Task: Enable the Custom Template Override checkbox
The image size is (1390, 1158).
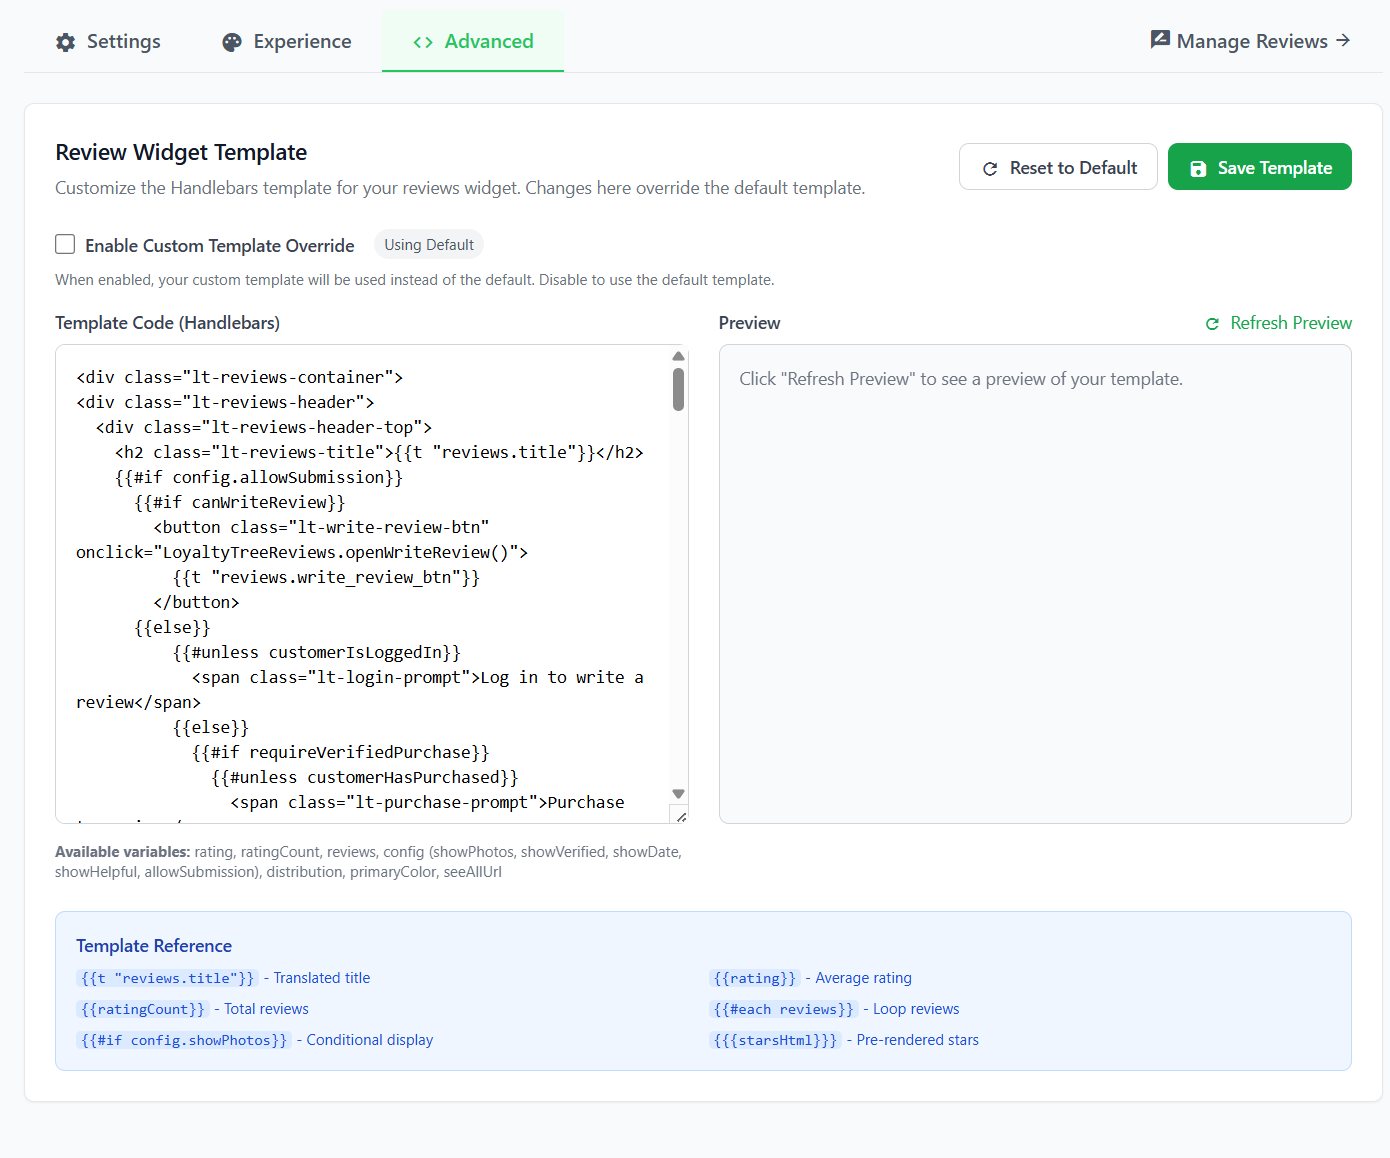Action: tap(65, 245)
